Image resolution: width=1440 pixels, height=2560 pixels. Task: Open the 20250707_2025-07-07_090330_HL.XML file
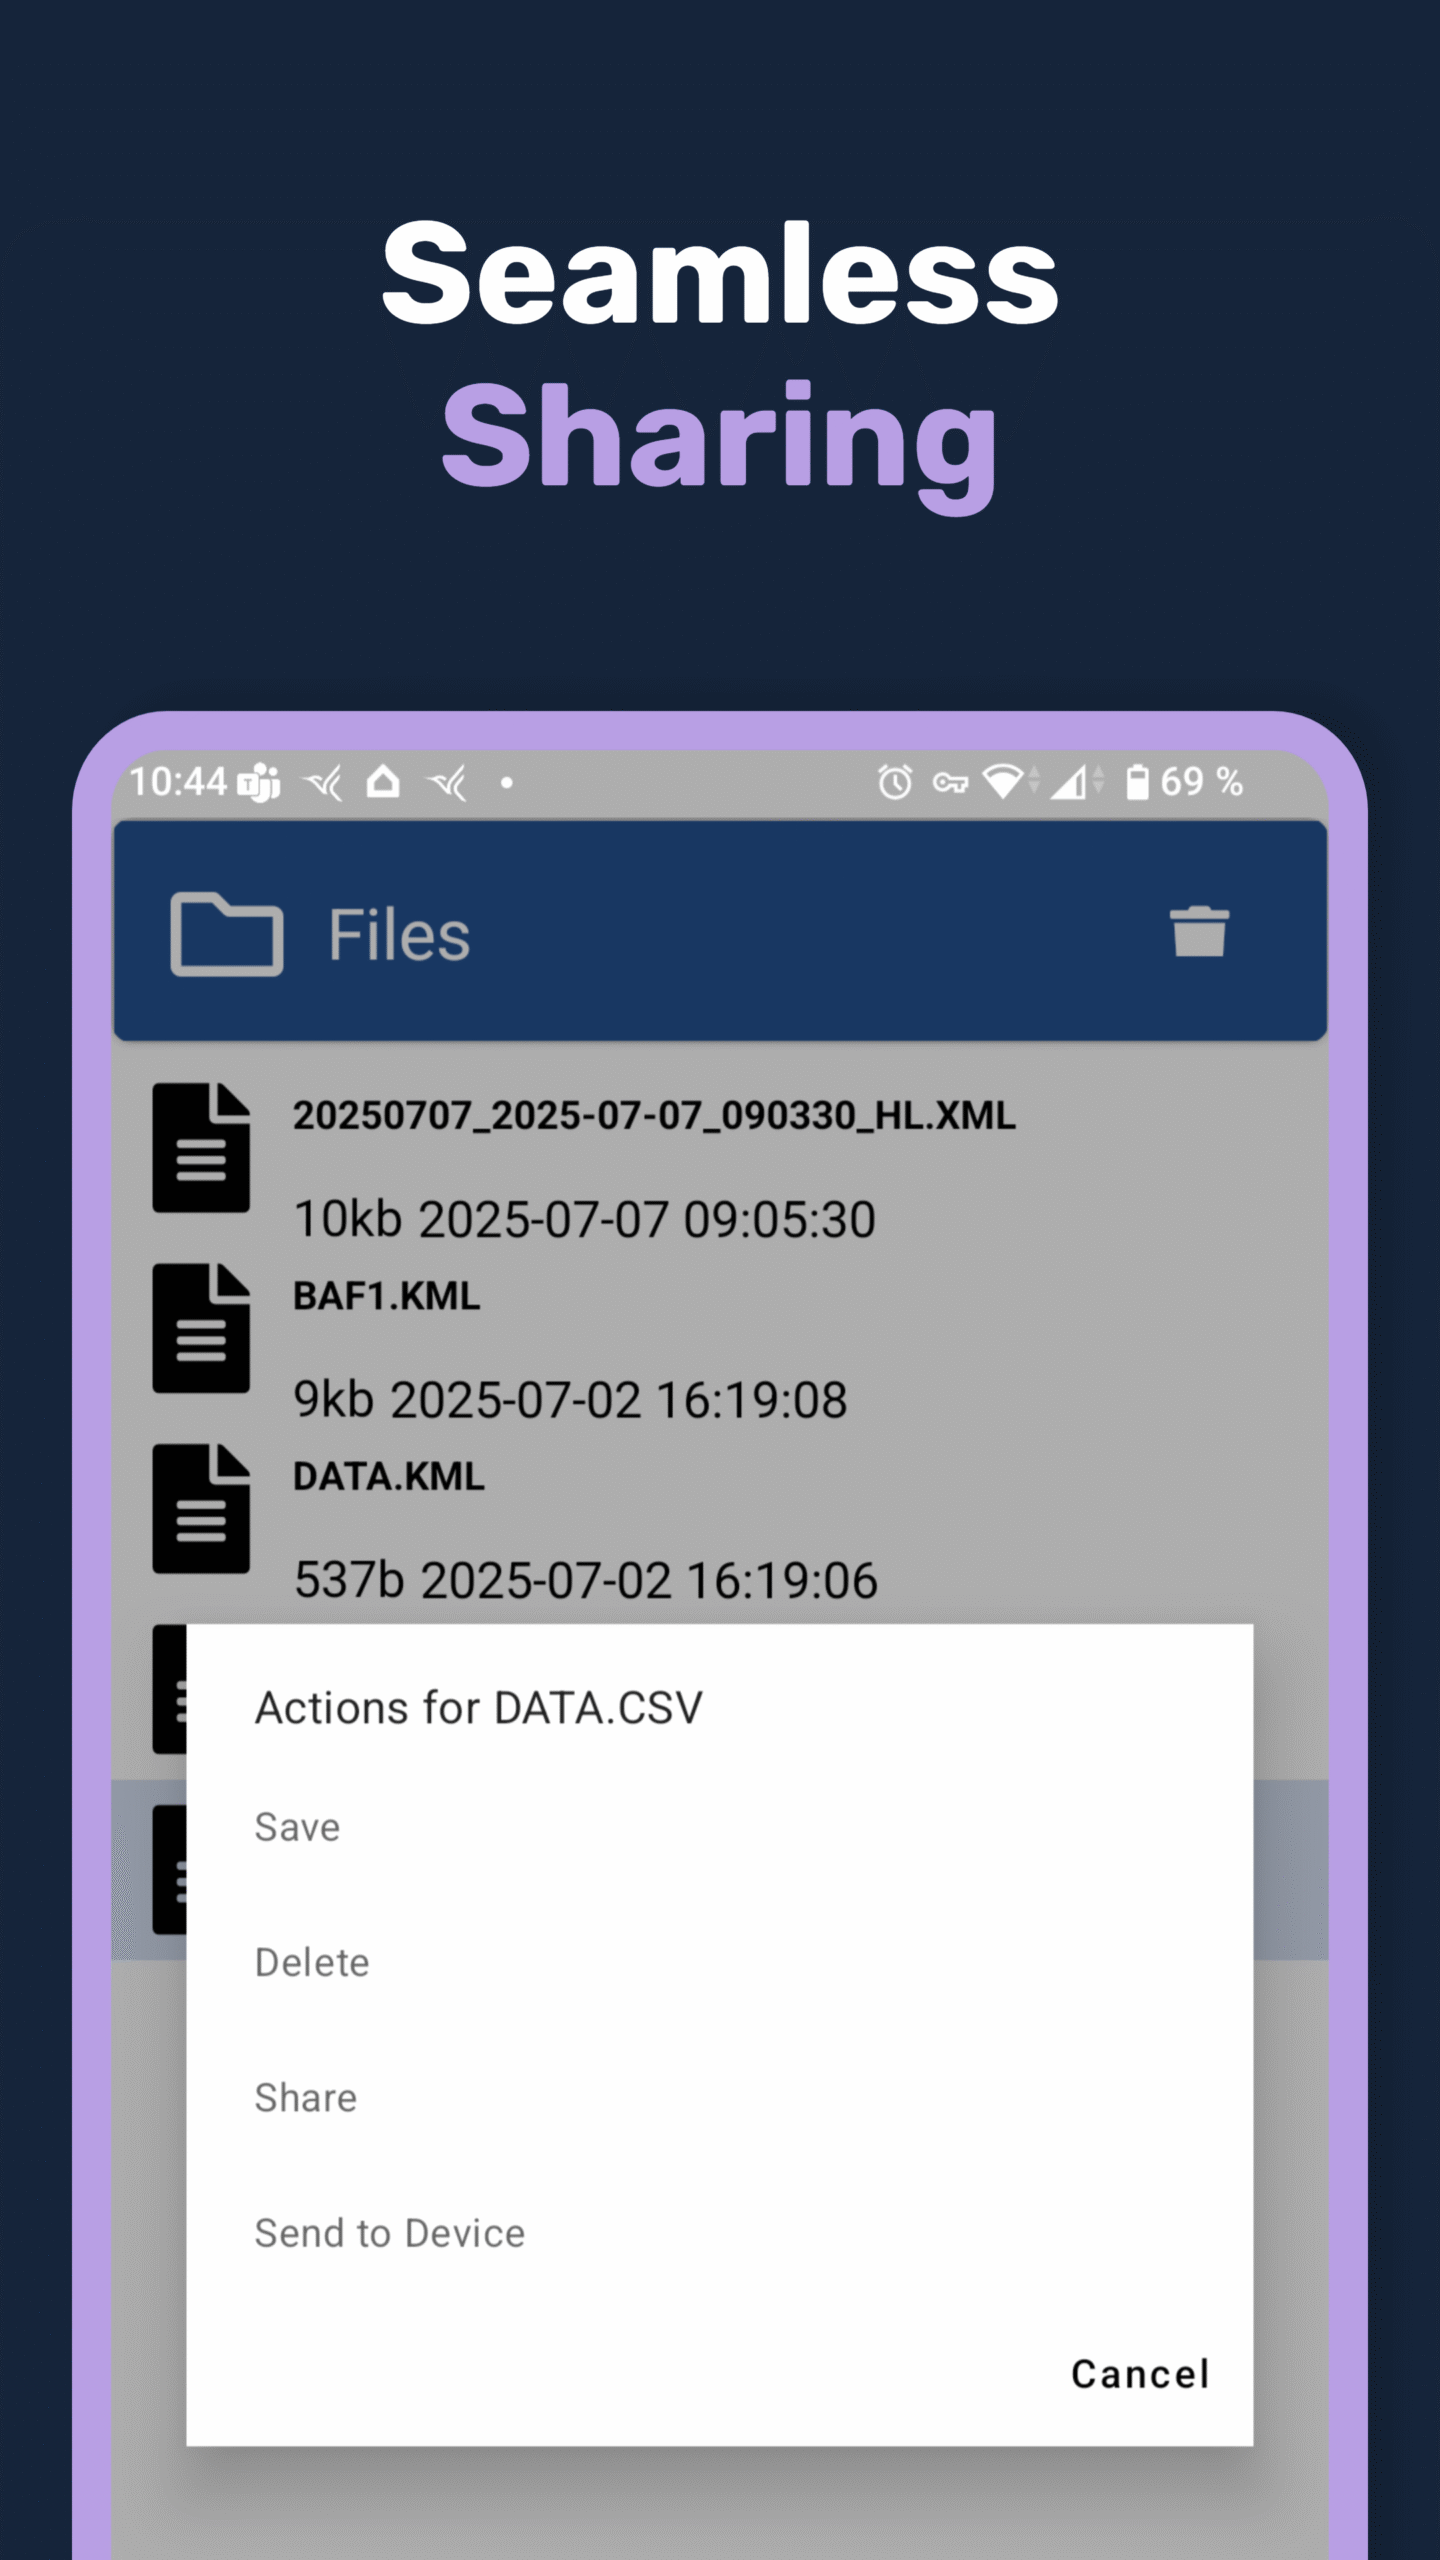(654, 1116)
